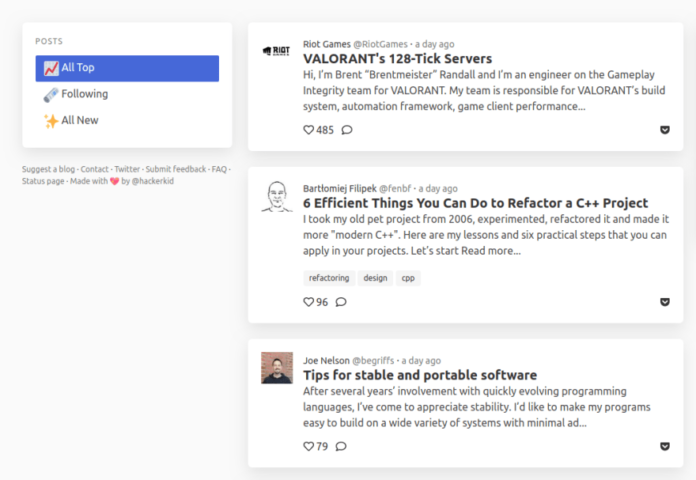Image resolution: width=696 pixels, height=480 pixels.
Task: Select the All Top posts filter
Action: point(127,68)
